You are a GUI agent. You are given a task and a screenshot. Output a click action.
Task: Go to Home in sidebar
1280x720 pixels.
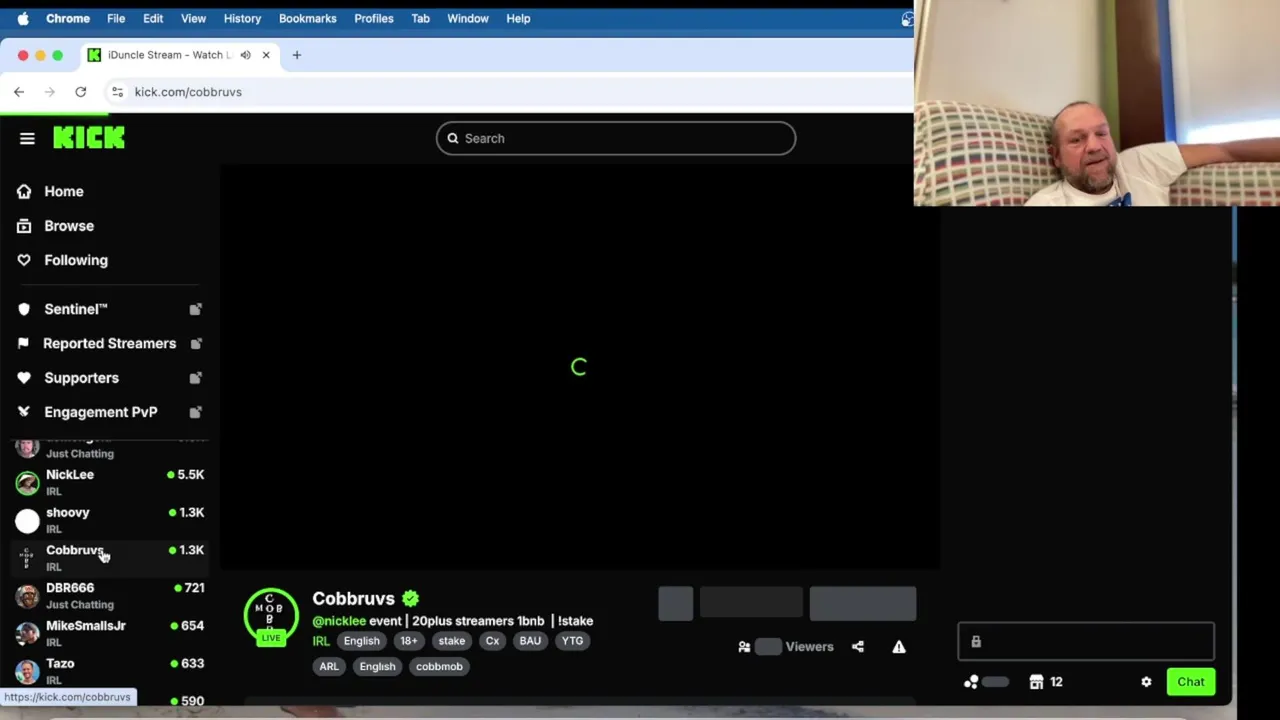(64, 191)
